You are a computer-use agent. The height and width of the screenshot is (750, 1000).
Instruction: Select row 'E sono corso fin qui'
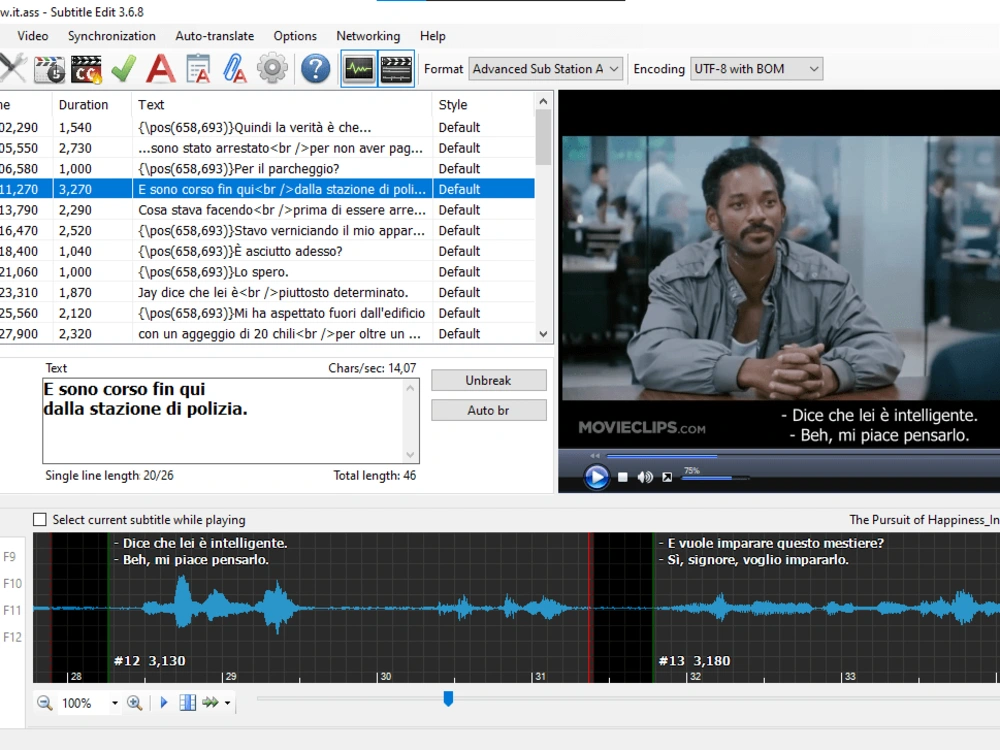[267, 189]
